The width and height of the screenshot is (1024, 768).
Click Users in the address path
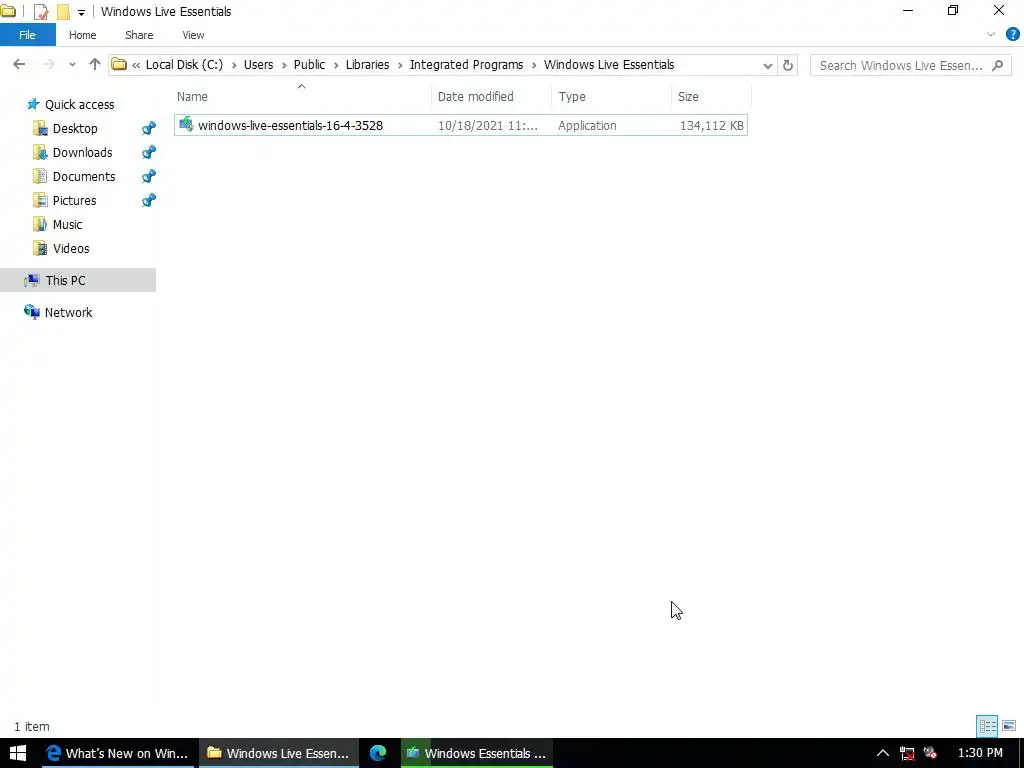click(x=259, y=65)
